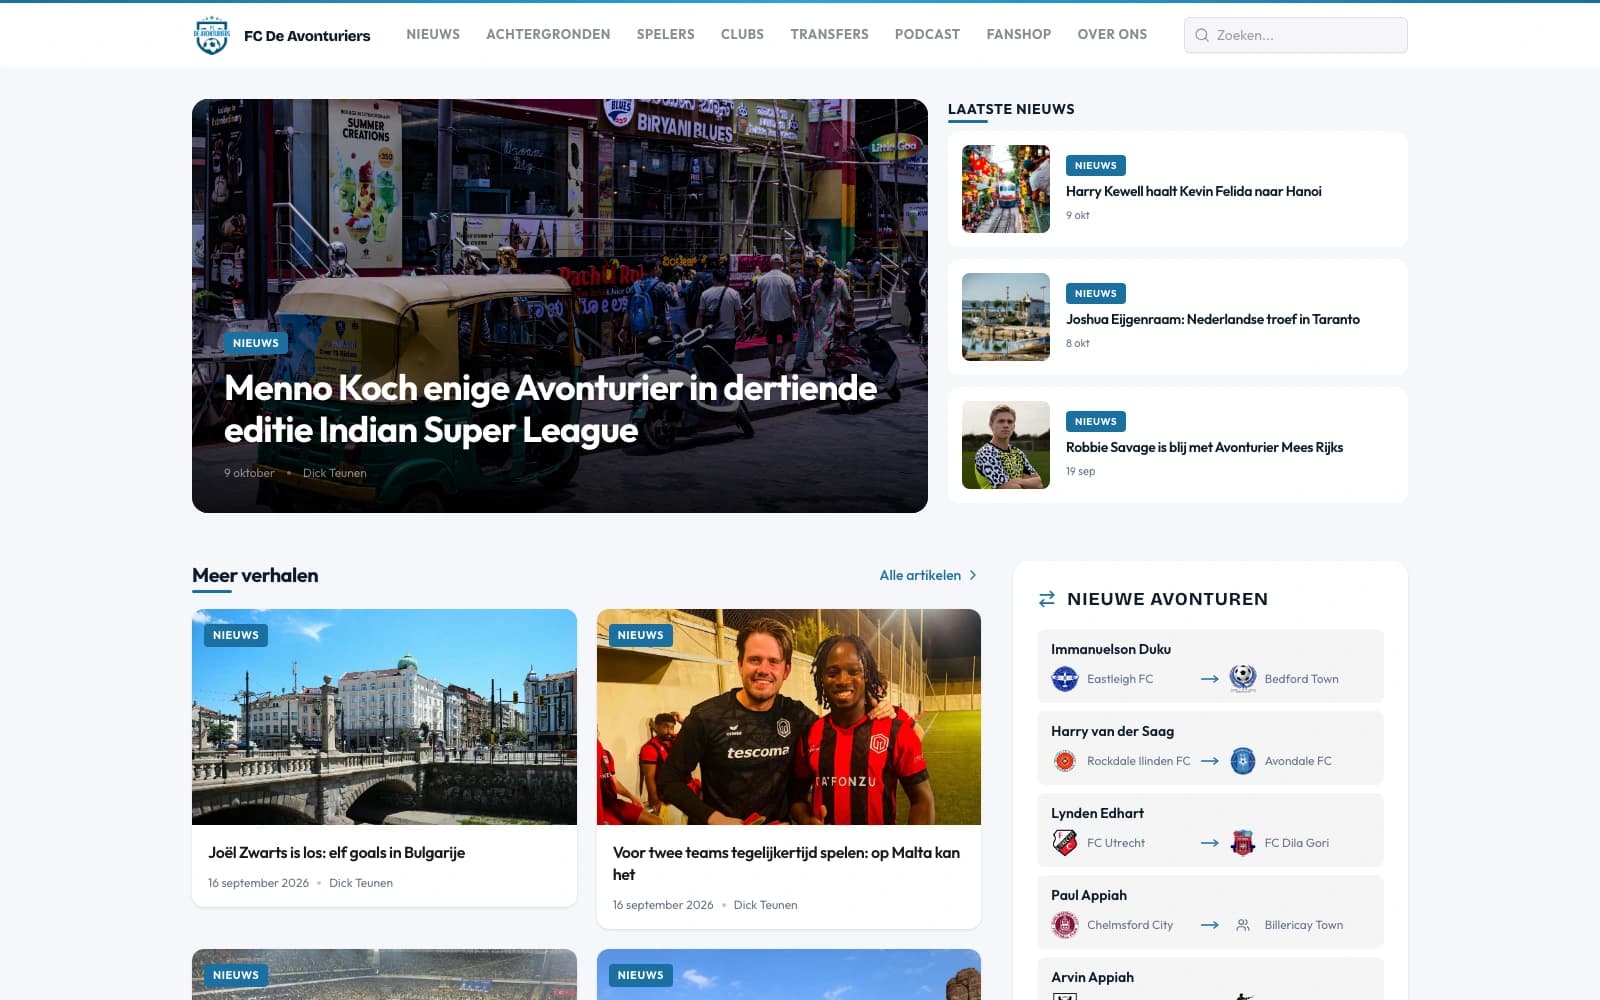Open Robbie Savage Mees Rijks article
The height and width of the screenshot is (1000, 1600).
pos(1204,447)
